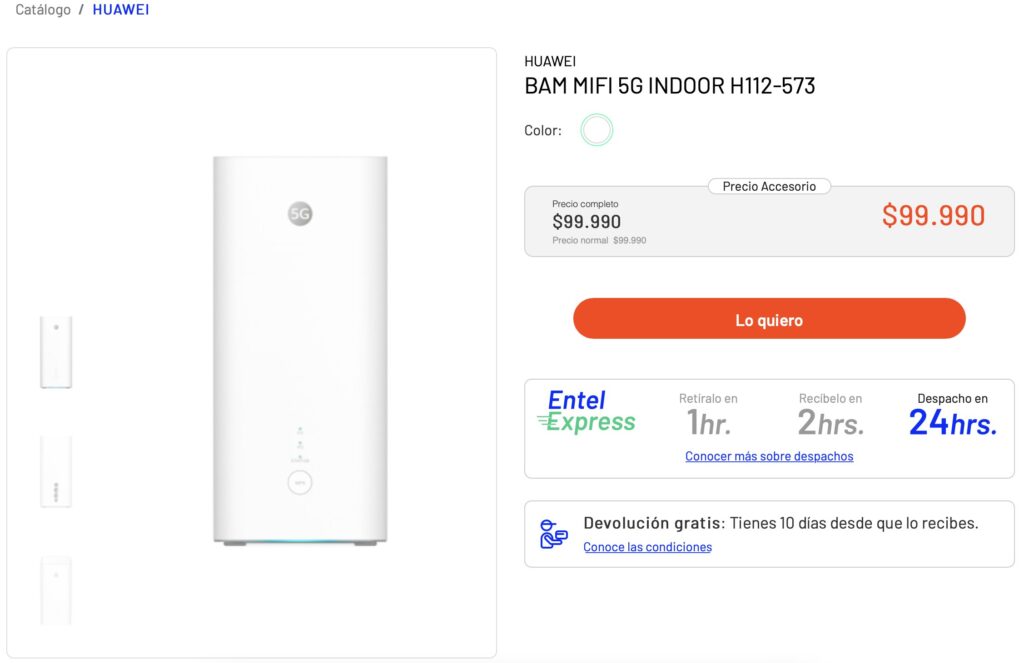Choose 'Recíbelo en 2hrs' option
This screenshot has height=663, width=1024.
click(x=830, y=413)
